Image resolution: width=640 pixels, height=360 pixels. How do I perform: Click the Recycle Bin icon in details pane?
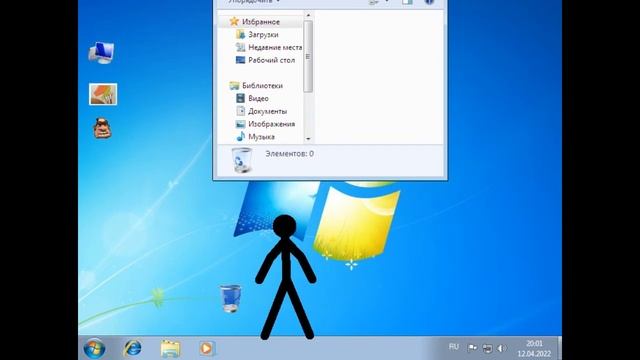(x=242, y=160)
